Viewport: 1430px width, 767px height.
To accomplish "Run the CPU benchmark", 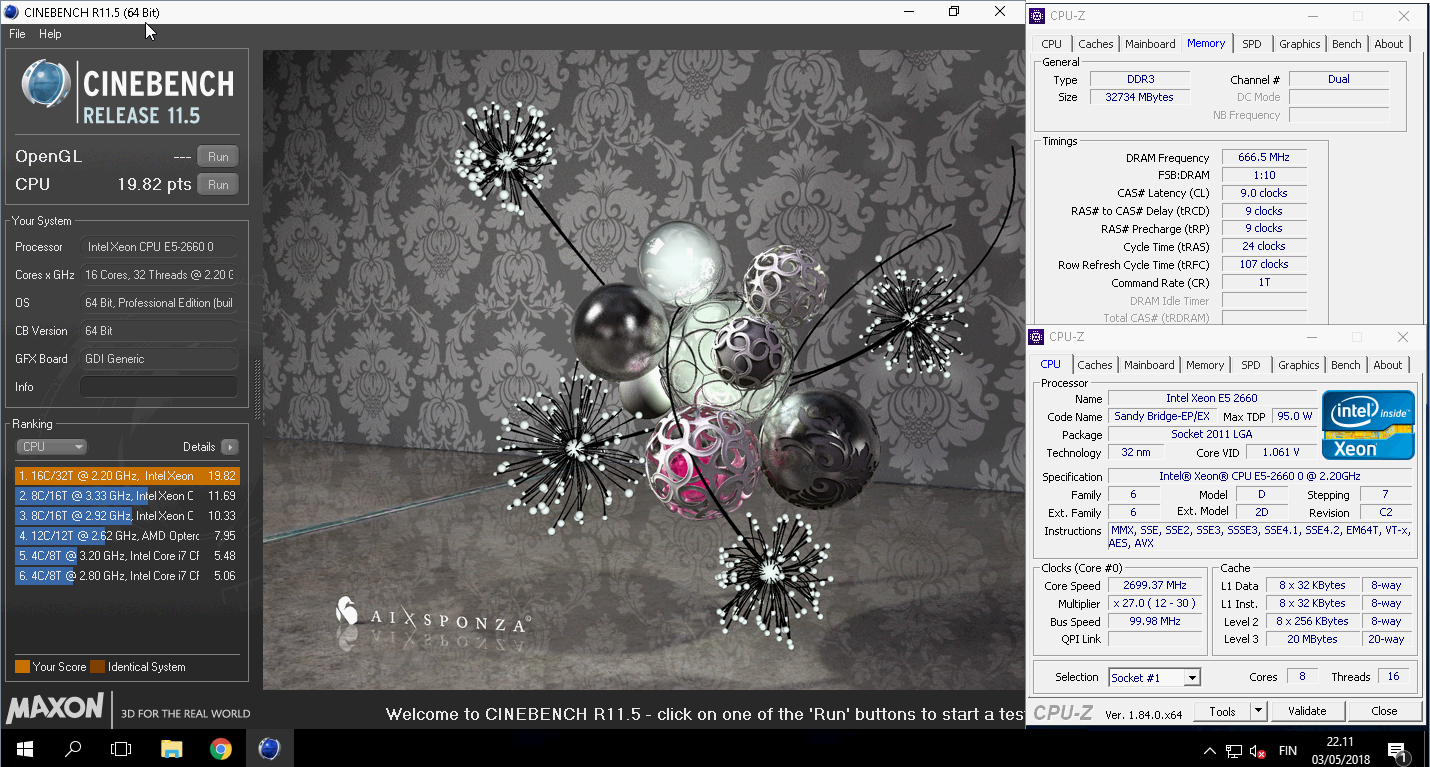I will (218, 184).
